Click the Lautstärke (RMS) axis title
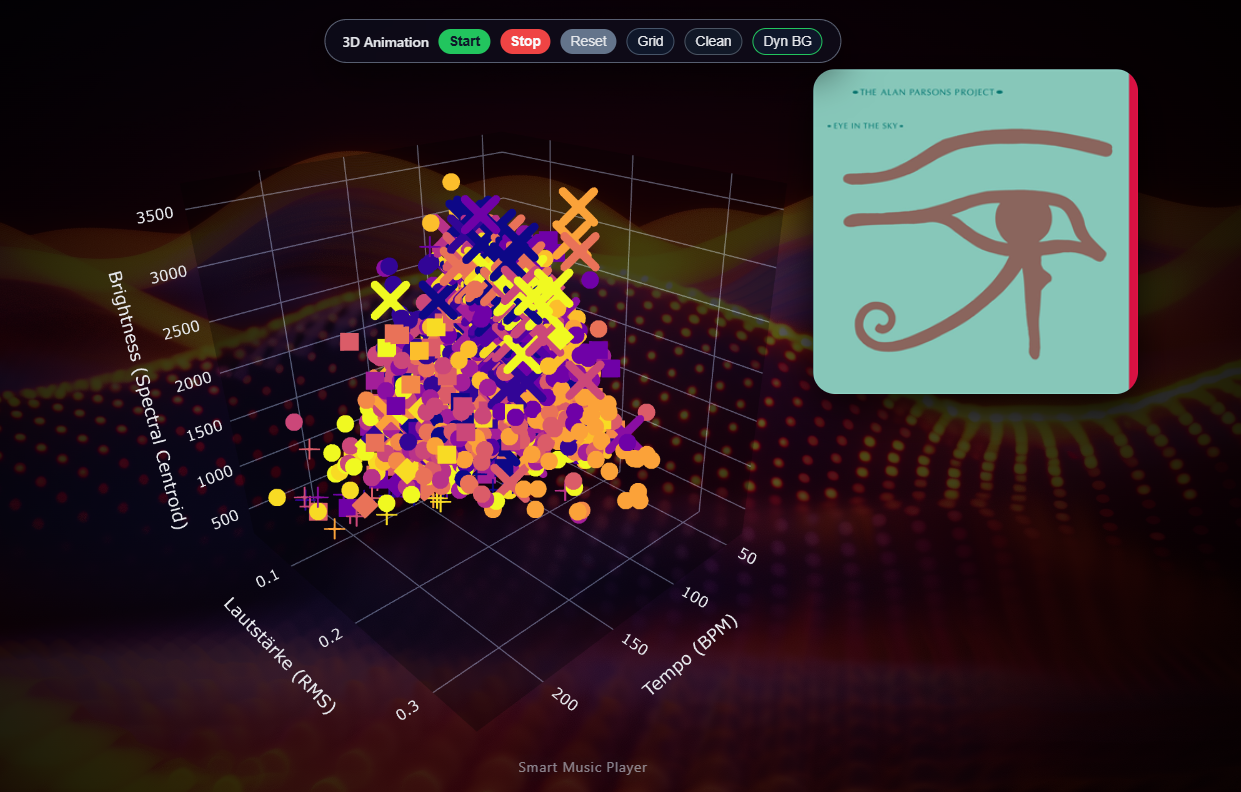Image resolution: width=1241 pixels, height=792 pixels. click(x=279, y=655)
